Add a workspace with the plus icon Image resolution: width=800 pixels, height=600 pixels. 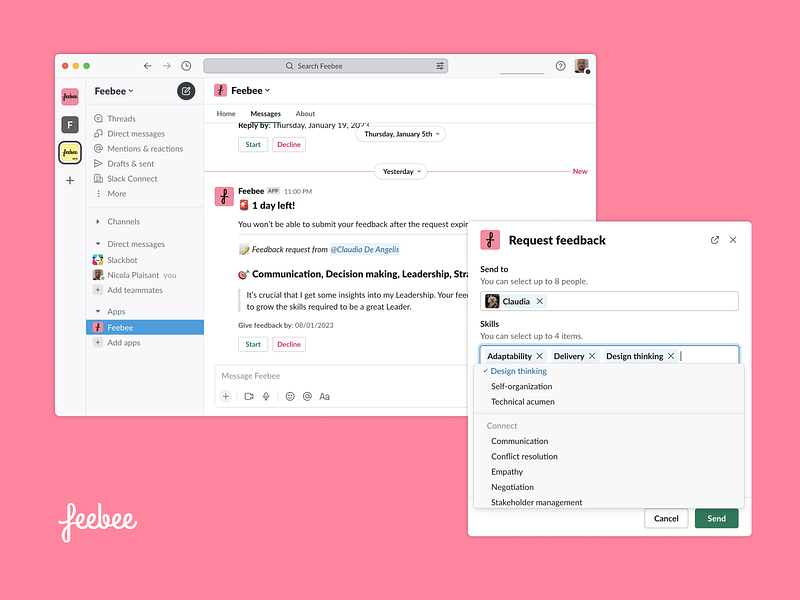[x=70, y=180]
